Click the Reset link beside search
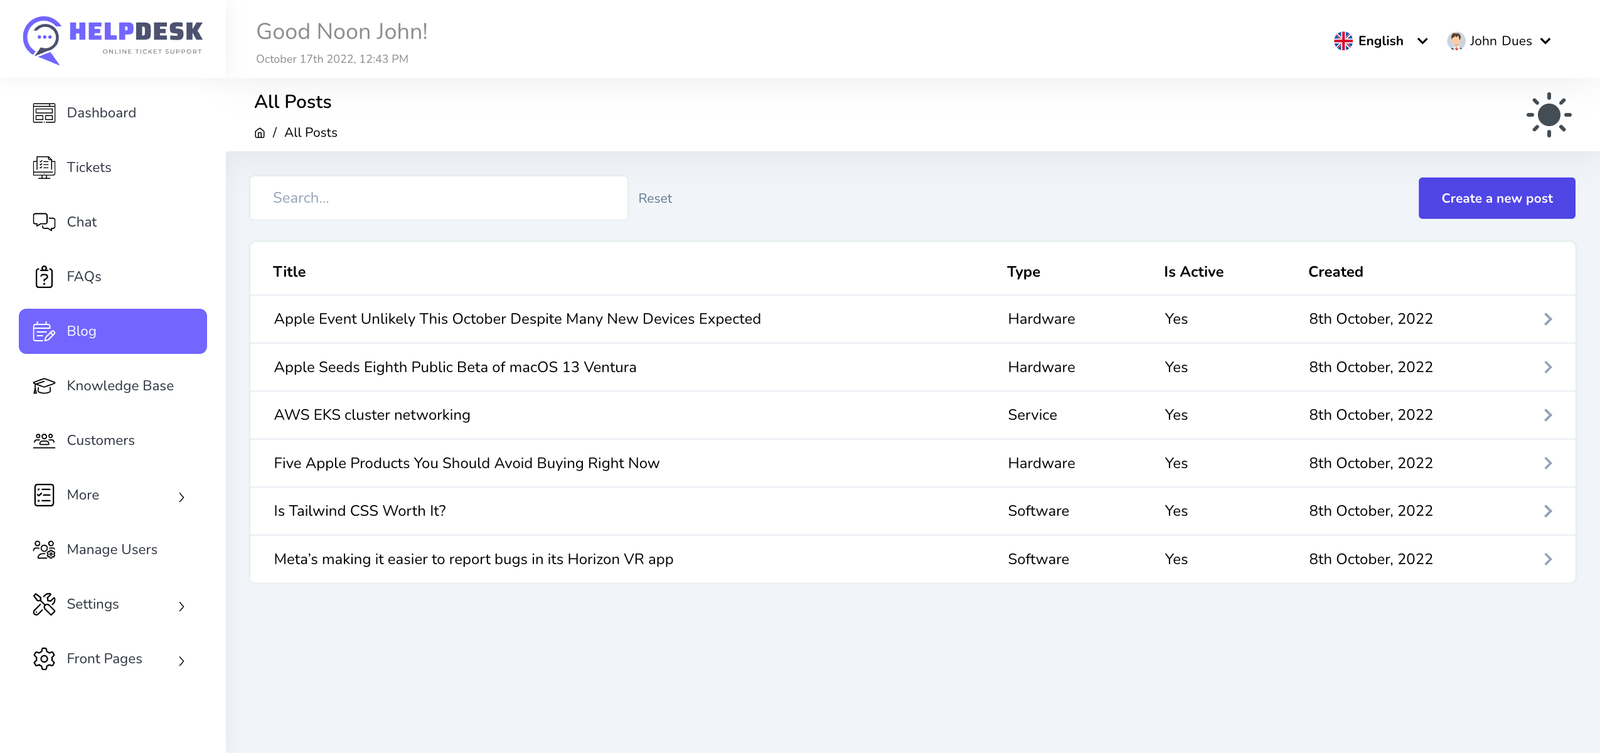 (655, 199)
